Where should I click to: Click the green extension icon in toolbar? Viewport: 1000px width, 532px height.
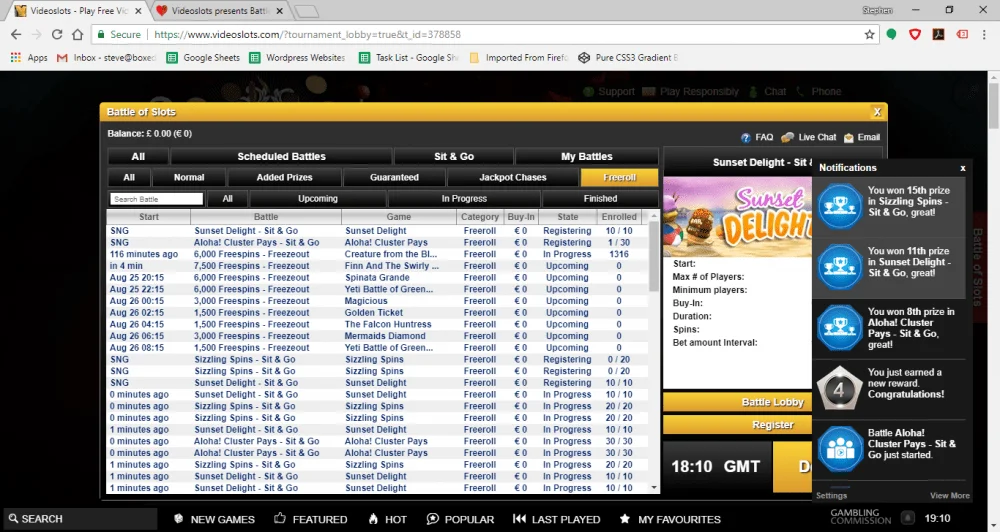(892, 34)
